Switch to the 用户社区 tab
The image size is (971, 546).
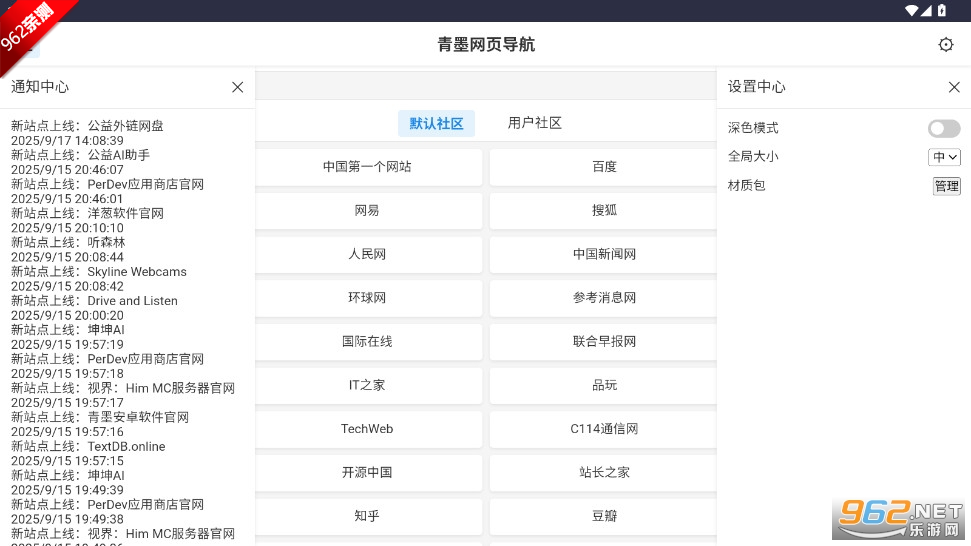pyautogui.click(x=534, y=123)
